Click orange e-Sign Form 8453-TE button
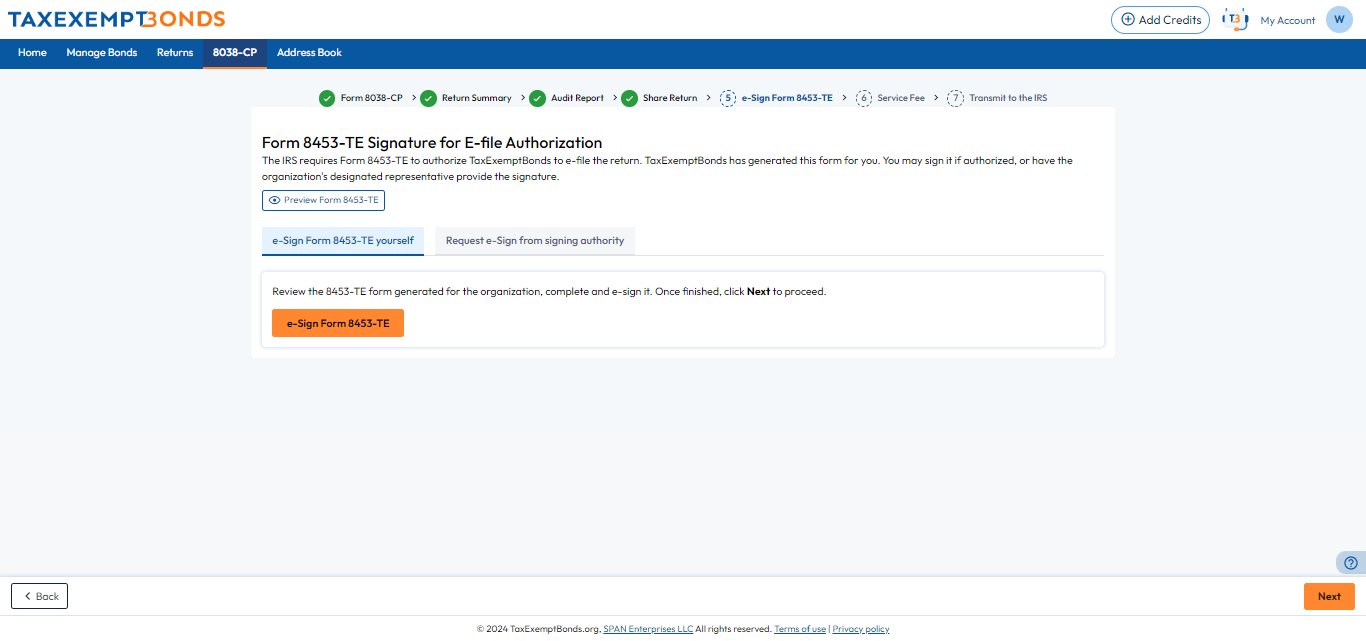 click(x=338, y=323)
